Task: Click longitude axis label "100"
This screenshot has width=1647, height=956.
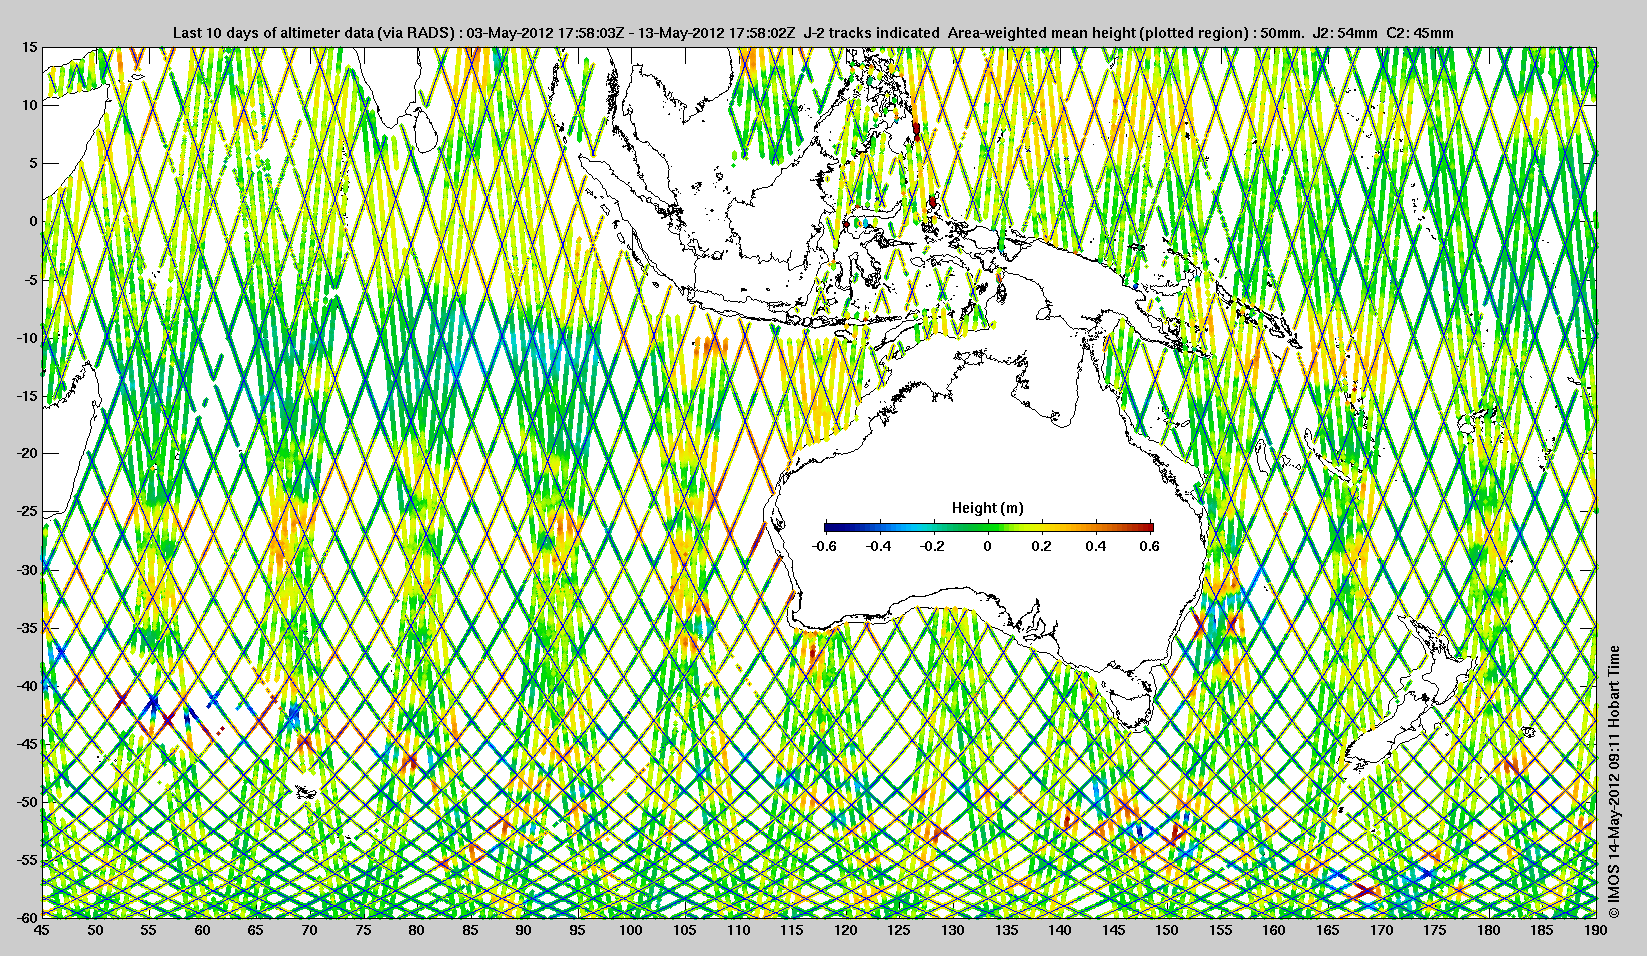Action: 630,930
